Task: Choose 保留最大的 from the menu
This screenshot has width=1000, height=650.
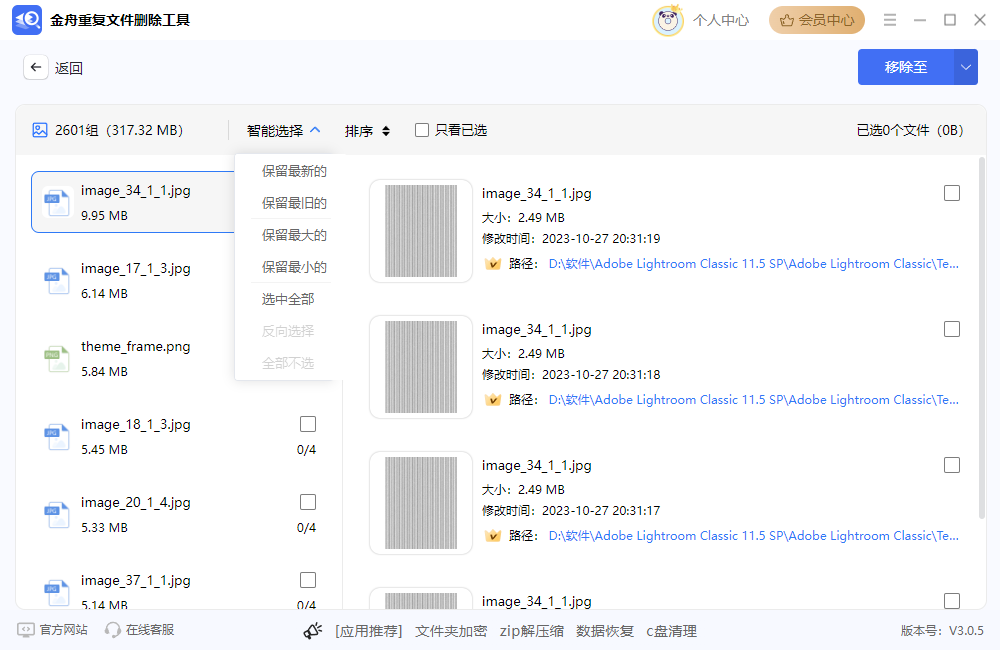Action: click(294, 235)
